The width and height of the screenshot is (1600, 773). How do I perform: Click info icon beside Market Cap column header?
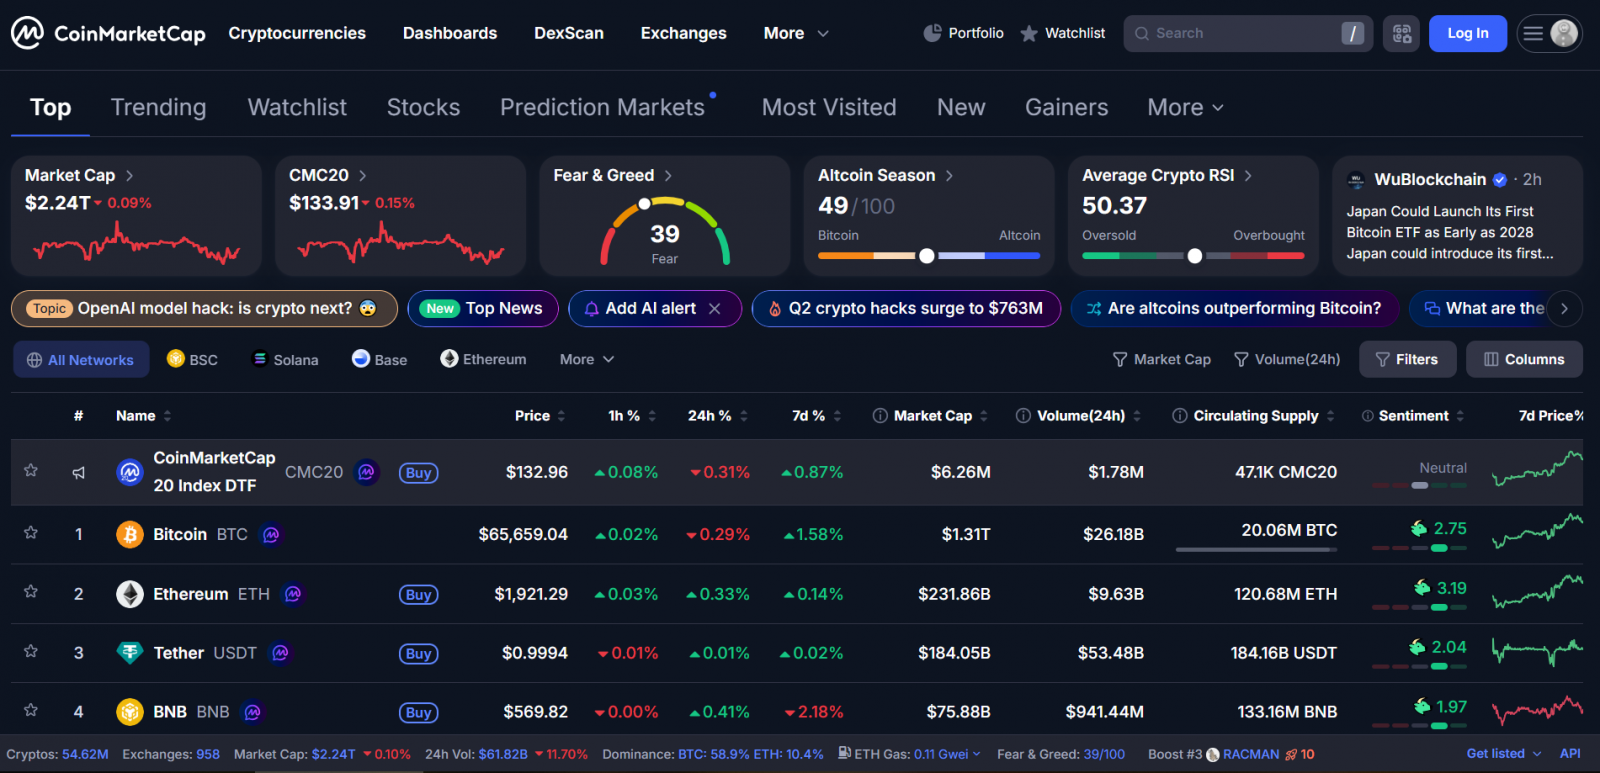[880, 416]
